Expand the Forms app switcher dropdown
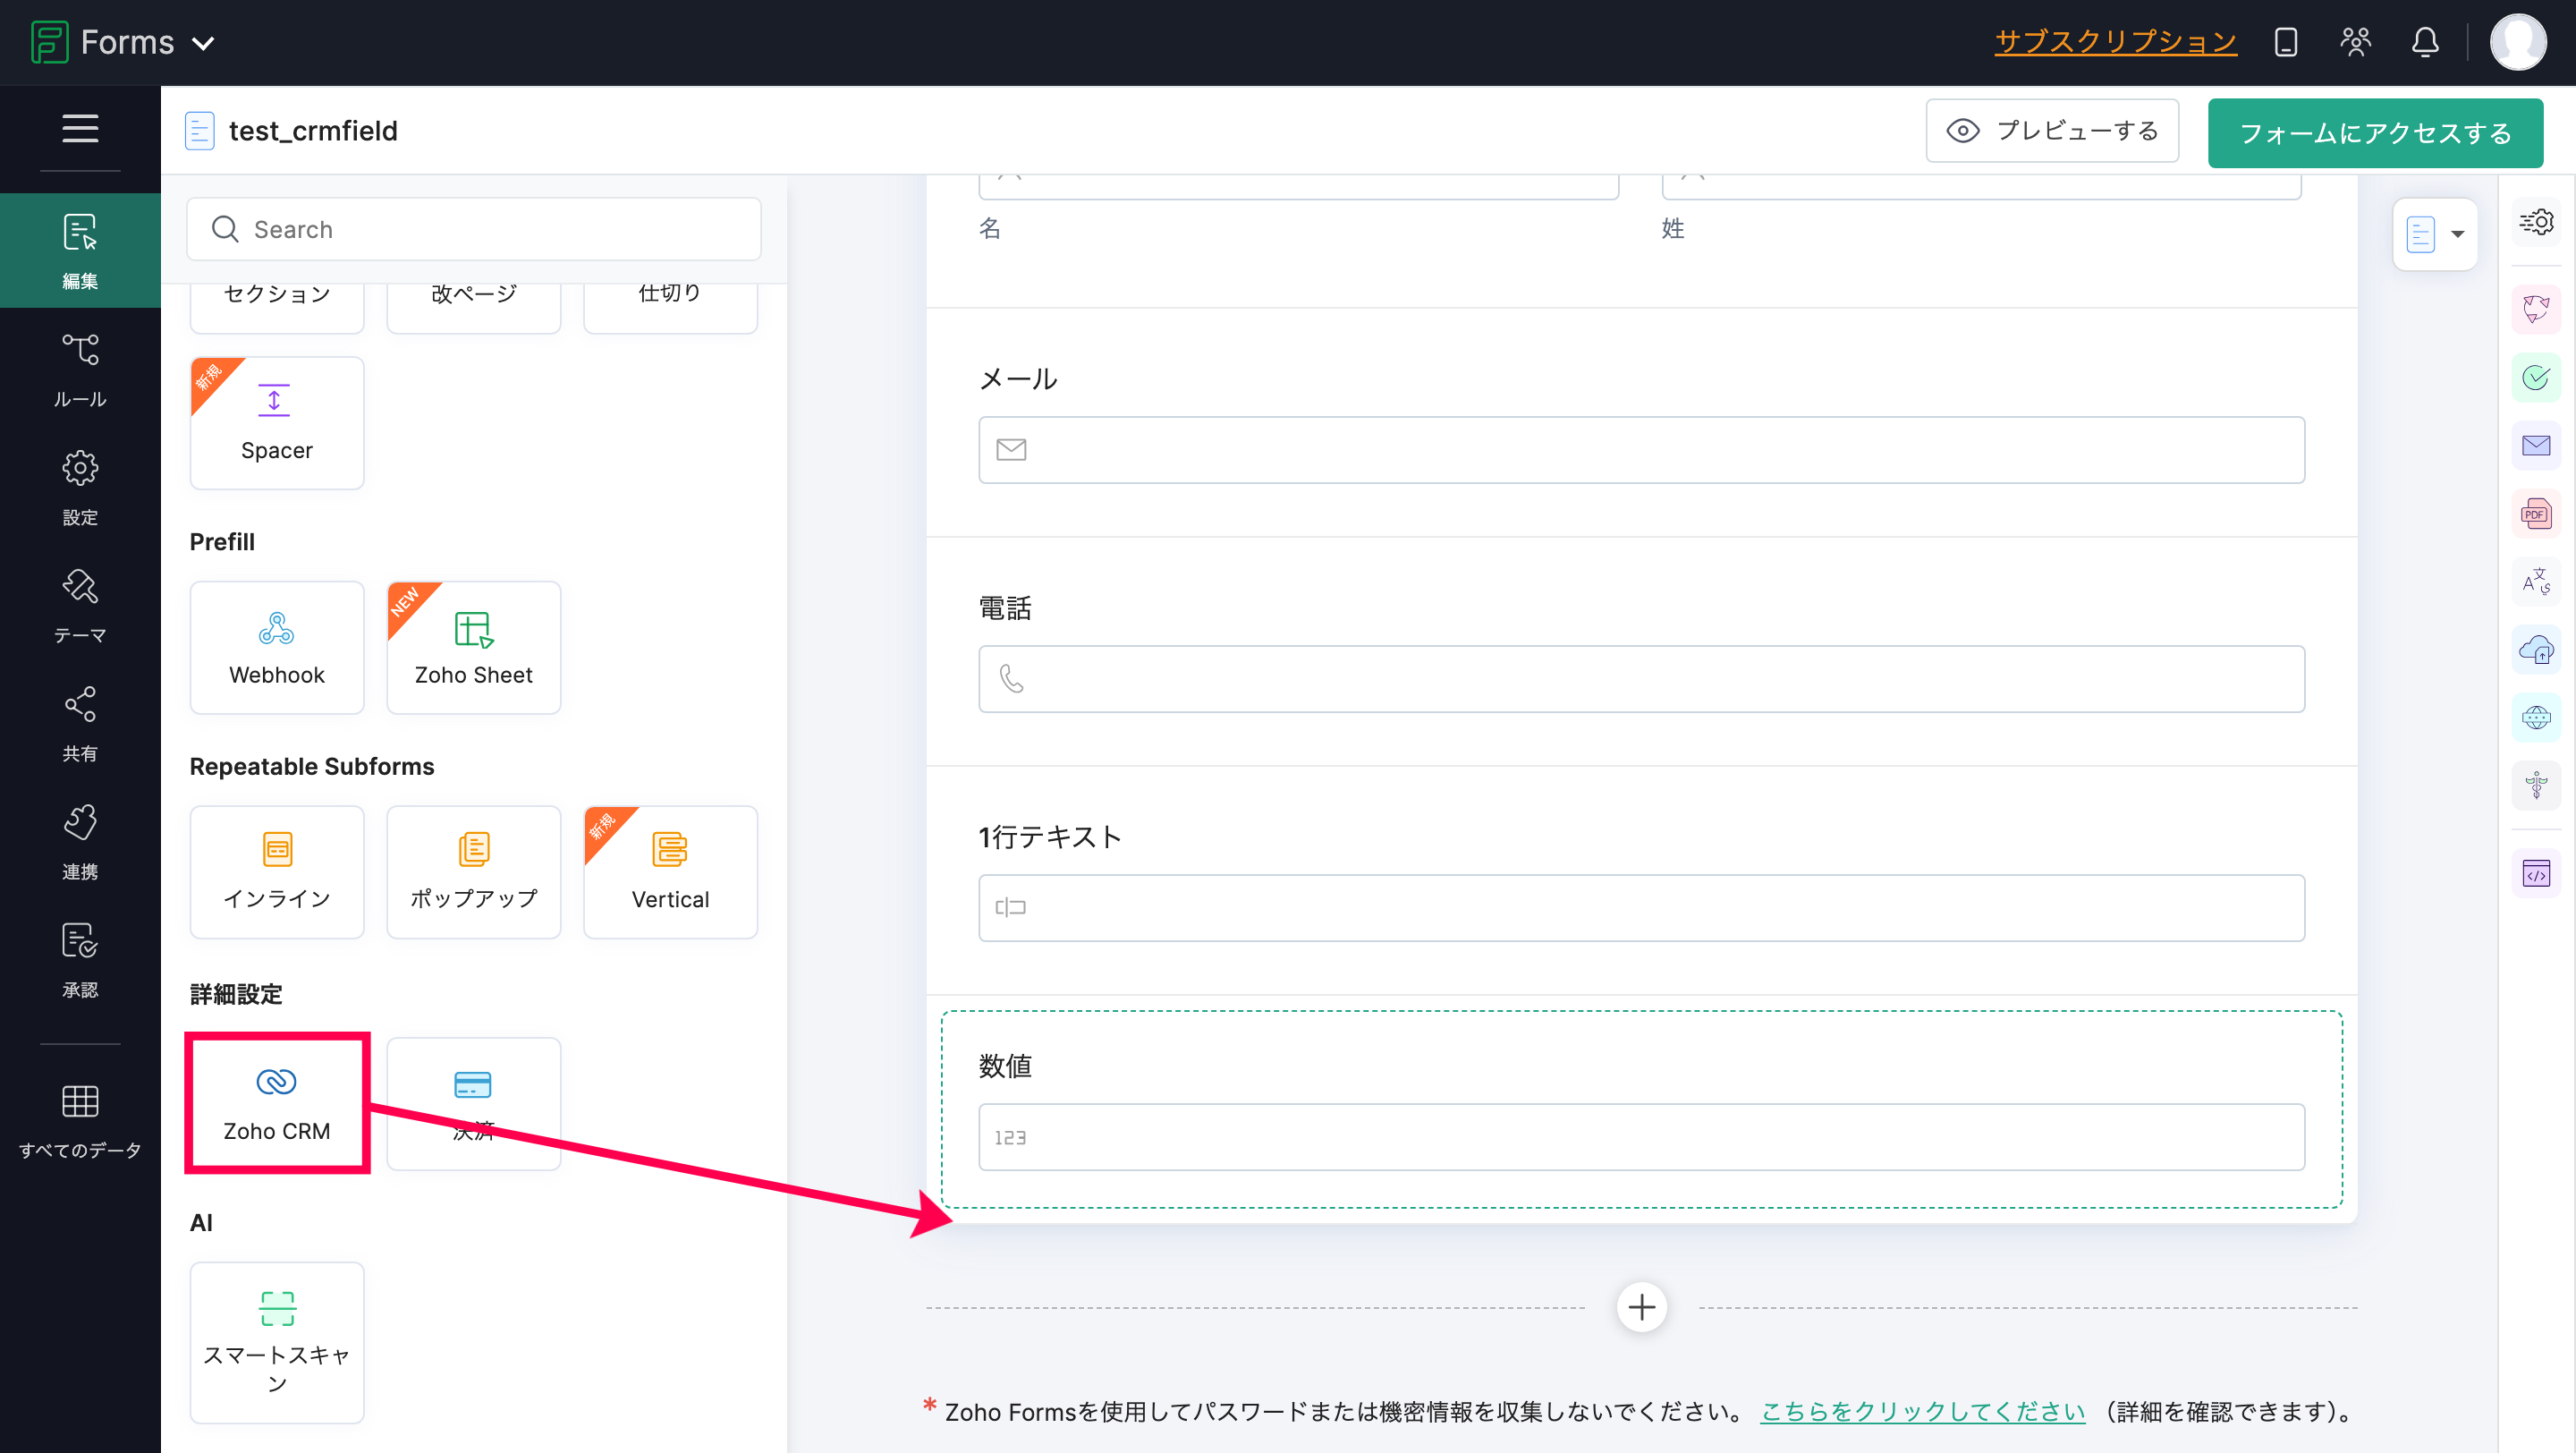 [x=203, y=43]
